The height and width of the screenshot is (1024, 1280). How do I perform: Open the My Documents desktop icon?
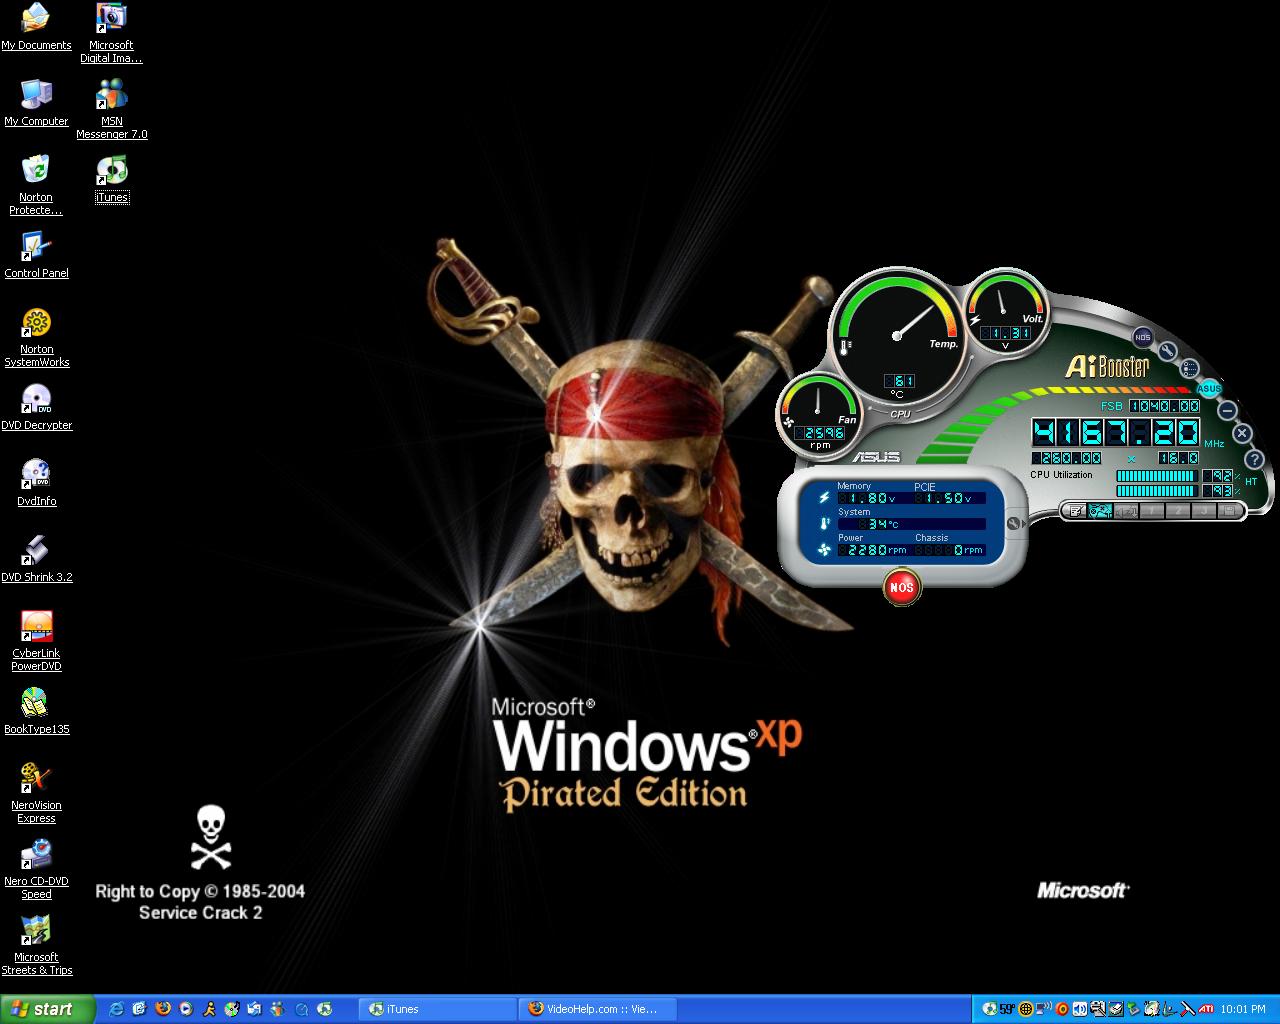pyautogui.click(x=36, y=26)
